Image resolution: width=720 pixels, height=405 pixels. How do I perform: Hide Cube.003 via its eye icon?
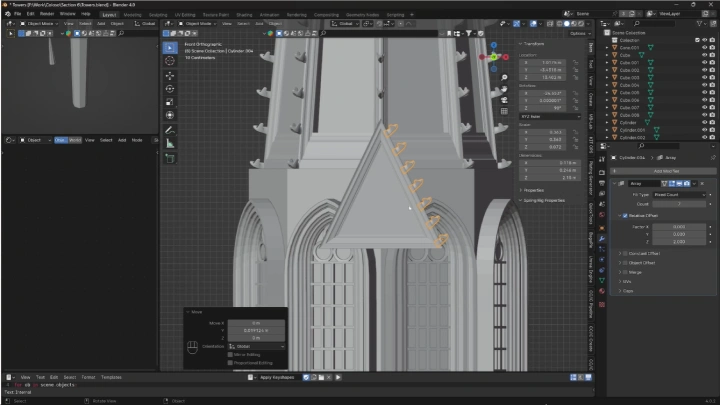(704, 78)
